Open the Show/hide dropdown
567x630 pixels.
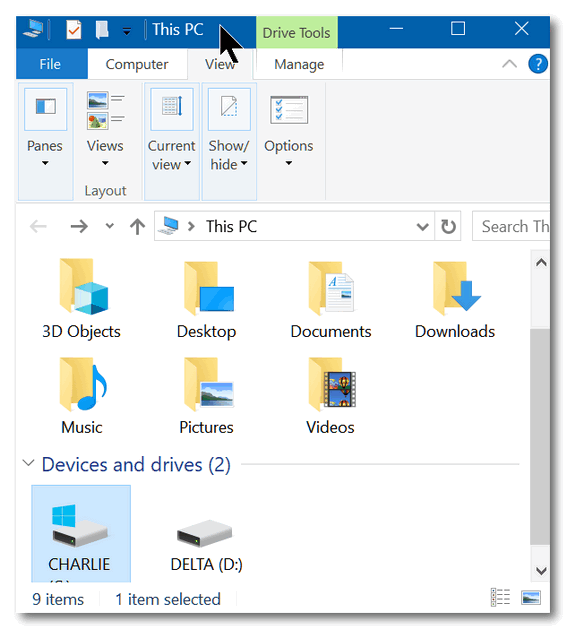229,141
